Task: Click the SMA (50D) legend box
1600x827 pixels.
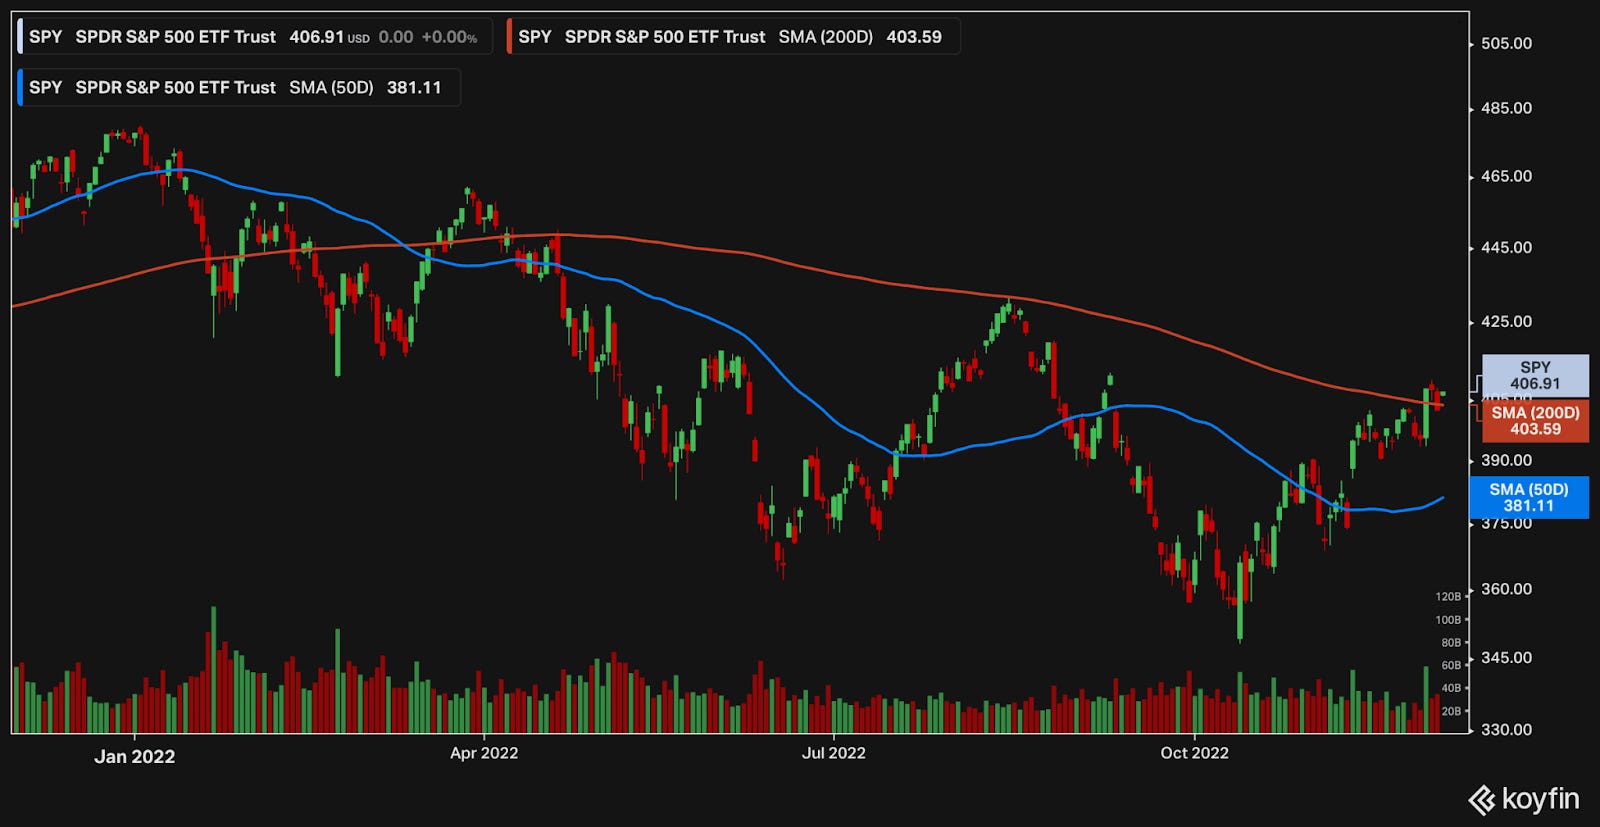Action: point(239,87)
